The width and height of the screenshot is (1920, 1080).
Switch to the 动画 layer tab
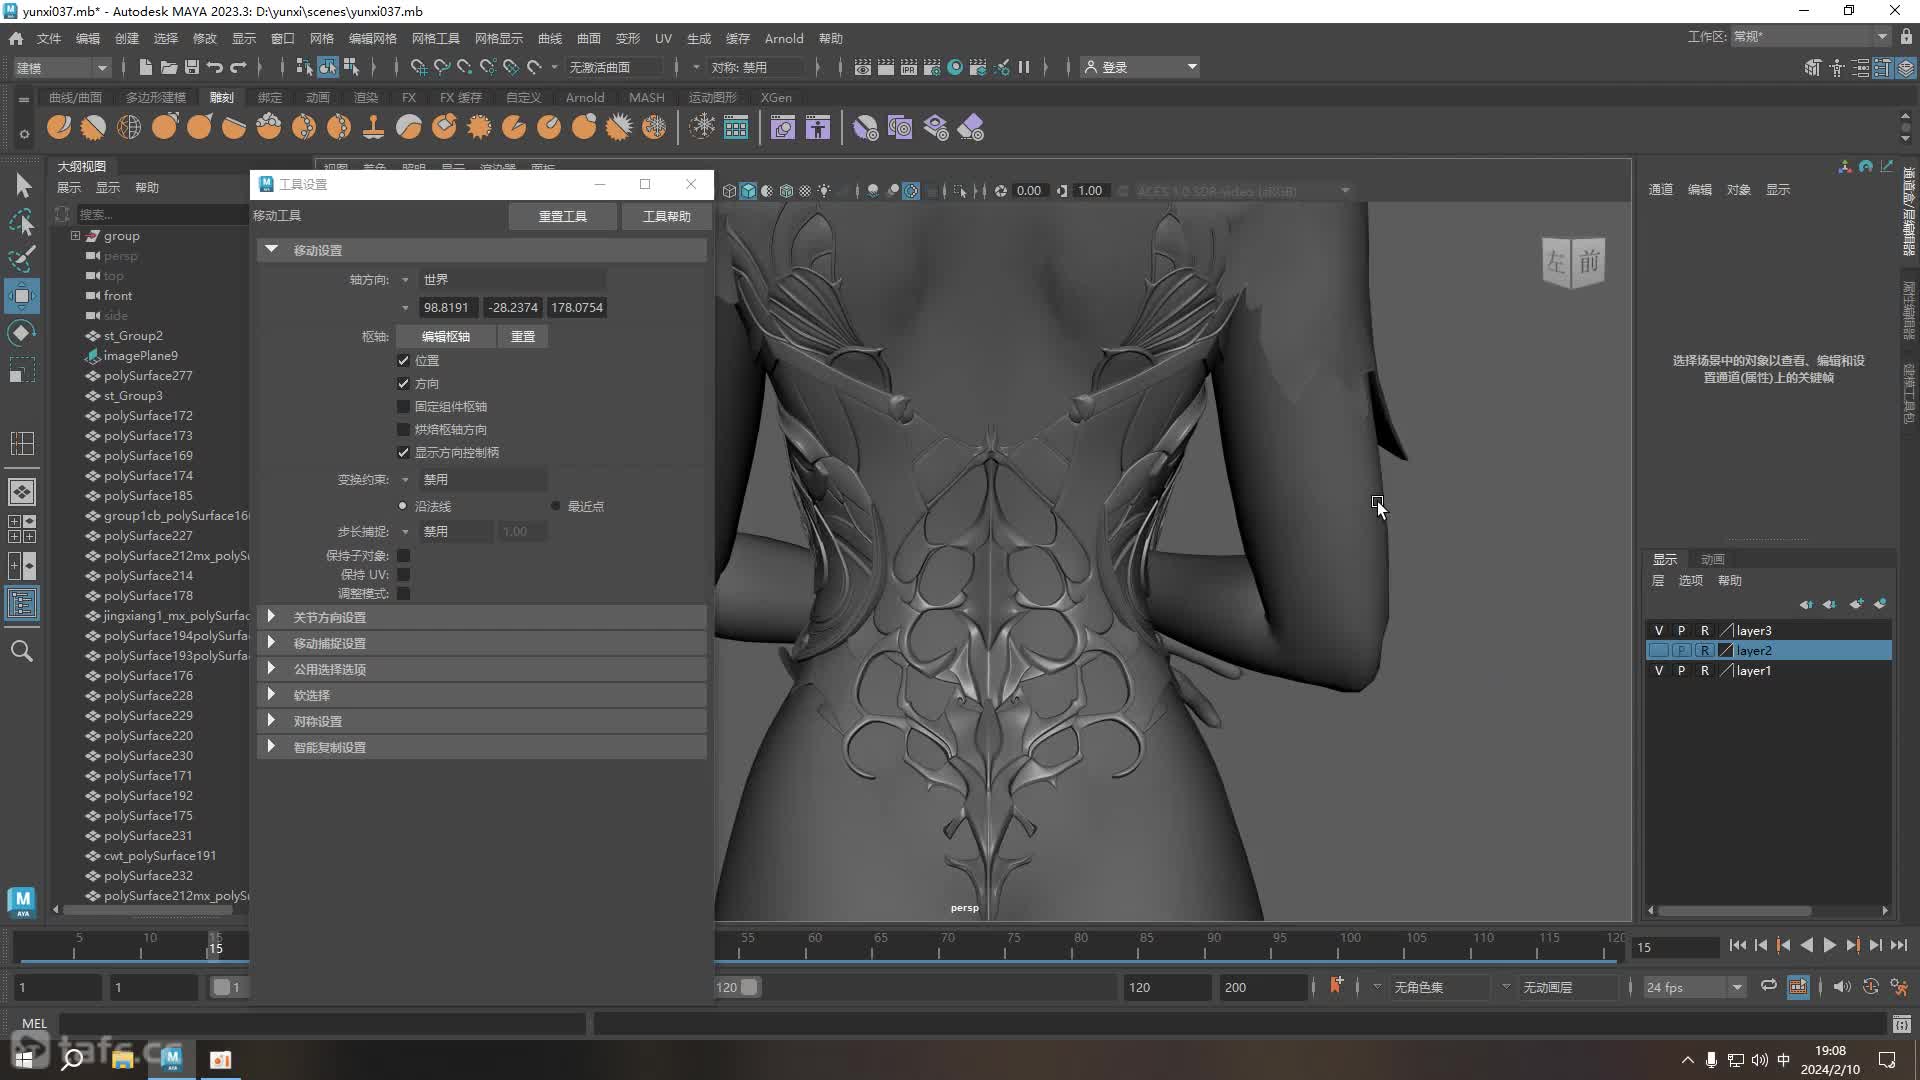tap(1712, 559)
